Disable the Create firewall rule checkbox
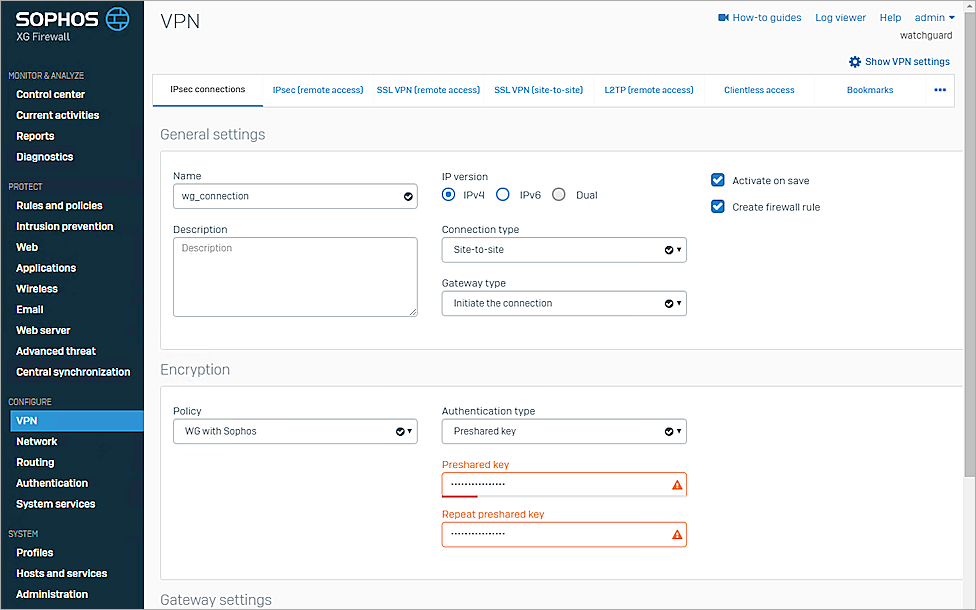 (717, 206)
